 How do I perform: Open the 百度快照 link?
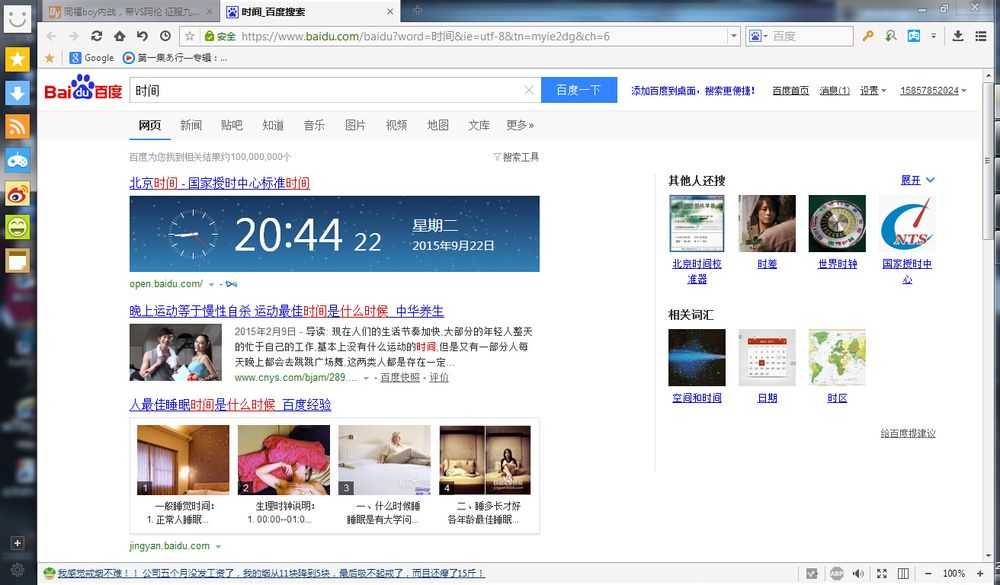[x=400, y=378]
